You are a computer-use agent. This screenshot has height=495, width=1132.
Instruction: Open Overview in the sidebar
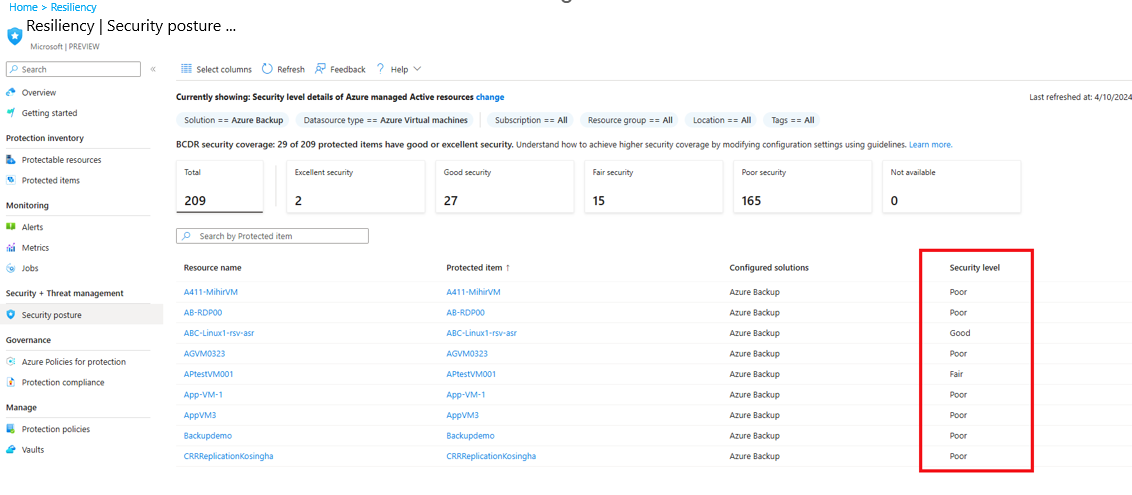click(x=39, y=92)
